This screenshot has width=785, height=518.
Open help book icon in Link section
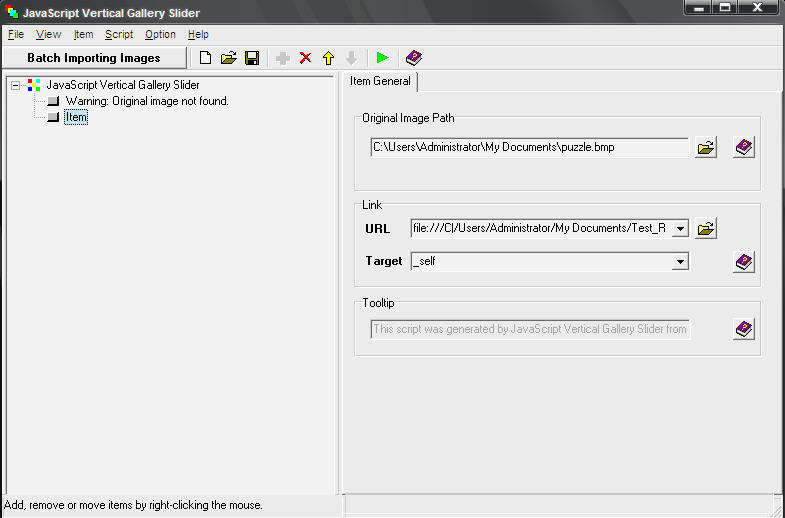pos(744,261)
